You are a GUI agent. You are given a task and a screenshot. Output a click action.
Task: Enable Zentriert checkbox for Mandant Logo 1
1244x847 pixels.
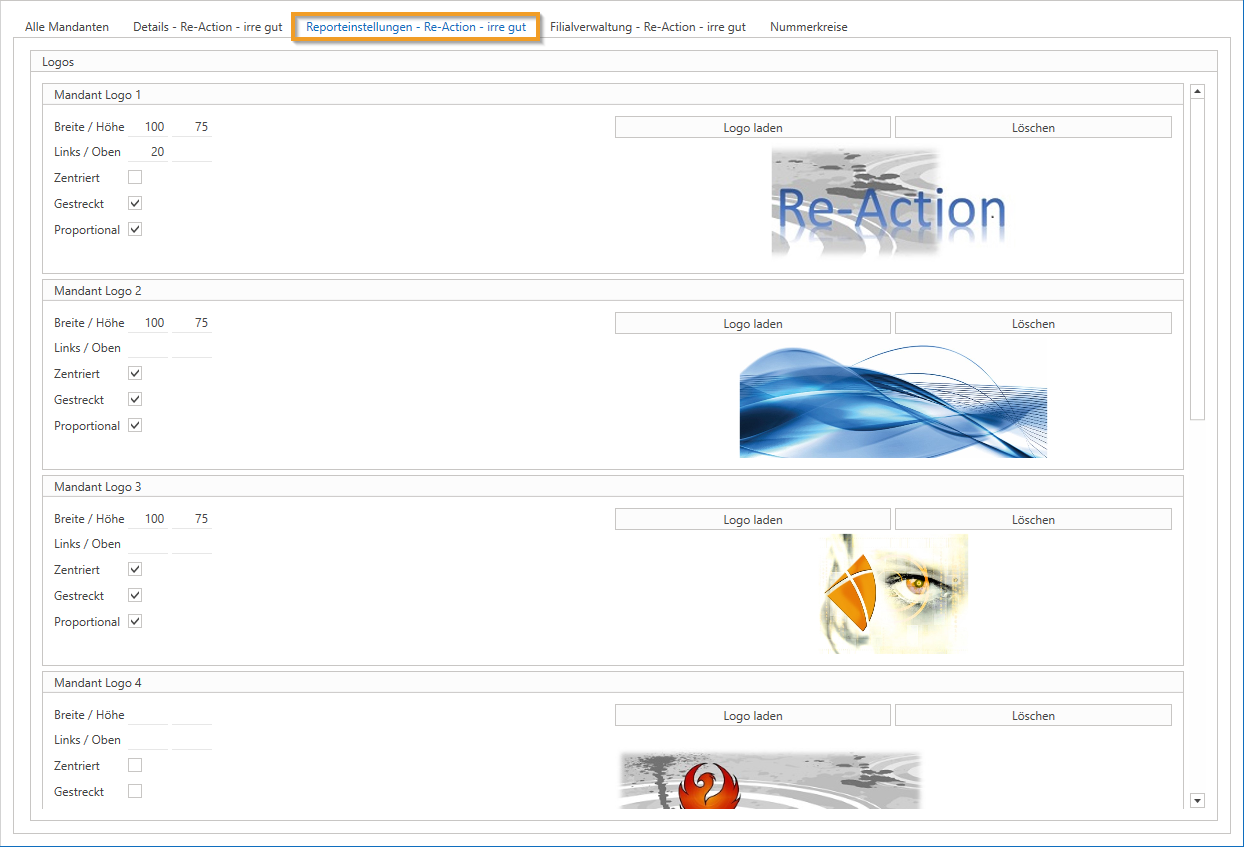pos(135,177)
